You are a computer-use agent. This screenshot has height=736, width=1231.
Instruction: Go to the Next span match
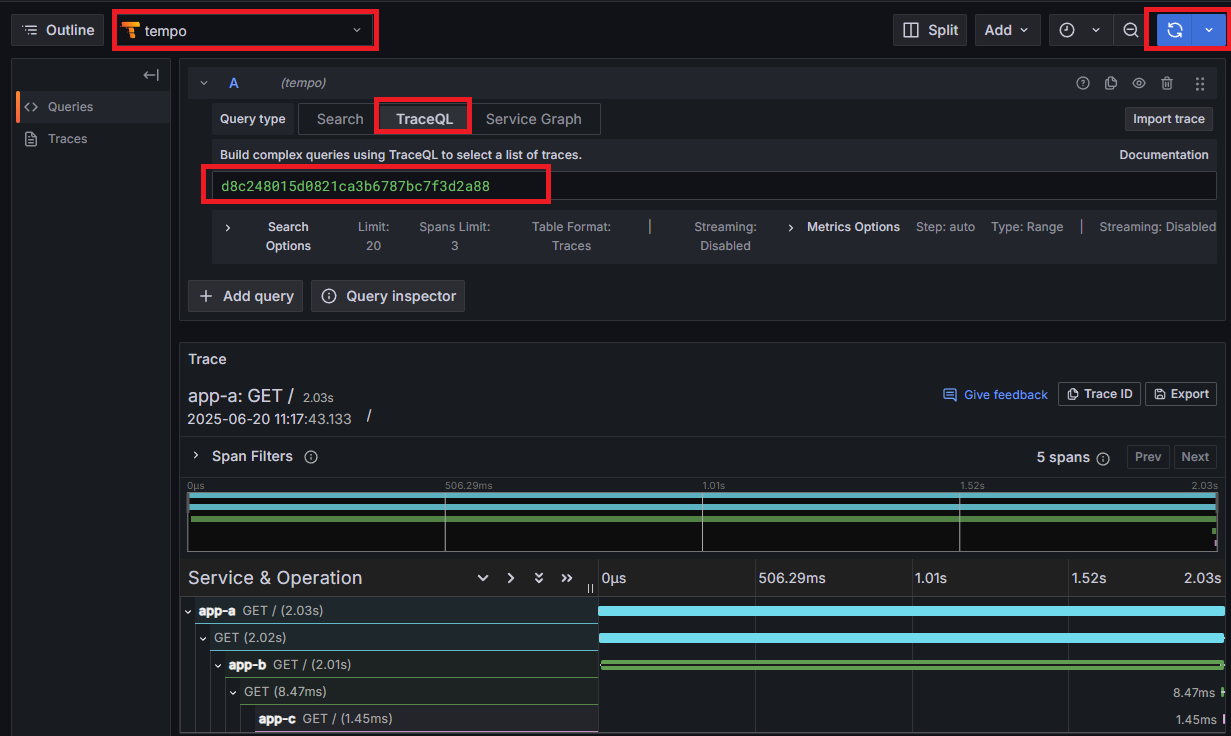pyautogui.click(x=1195, y=457)
